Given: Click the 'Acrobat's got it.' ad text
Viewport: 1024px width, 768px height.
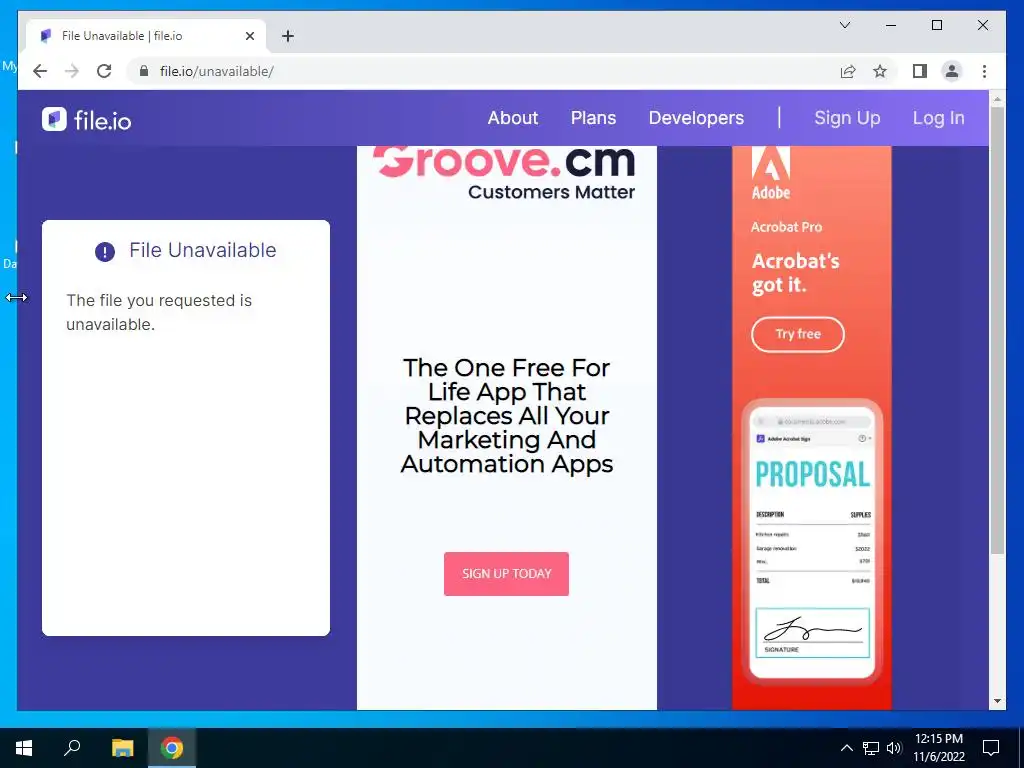Looking at the screenshot, I should (x=795, y=273).
